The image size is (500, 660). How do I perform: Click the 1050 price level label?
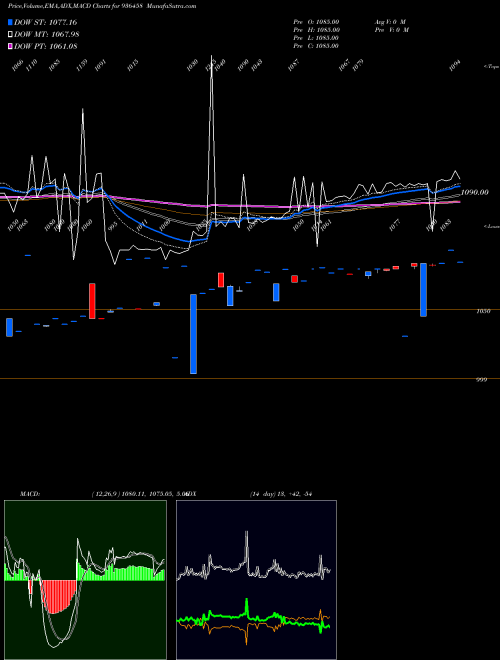click(x=483, y=311)
